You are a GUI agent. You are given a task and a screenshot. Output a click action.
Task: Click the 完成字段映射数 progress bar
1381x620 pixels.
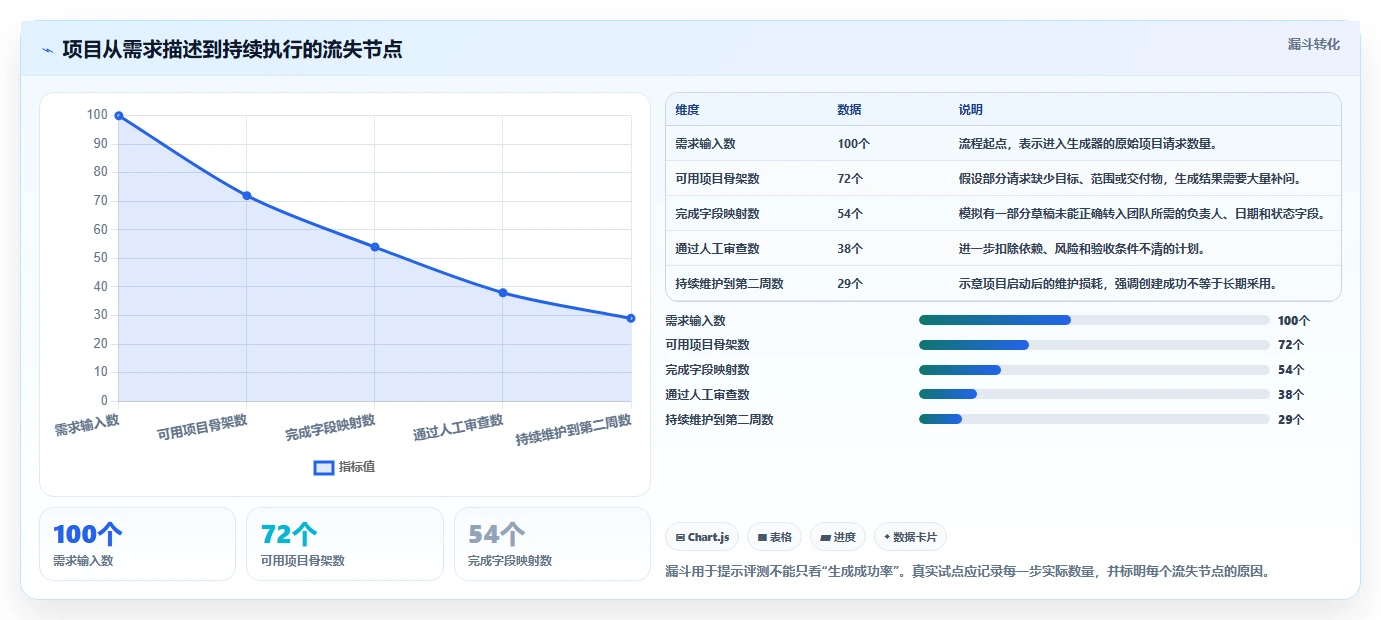click(1094, 370)
